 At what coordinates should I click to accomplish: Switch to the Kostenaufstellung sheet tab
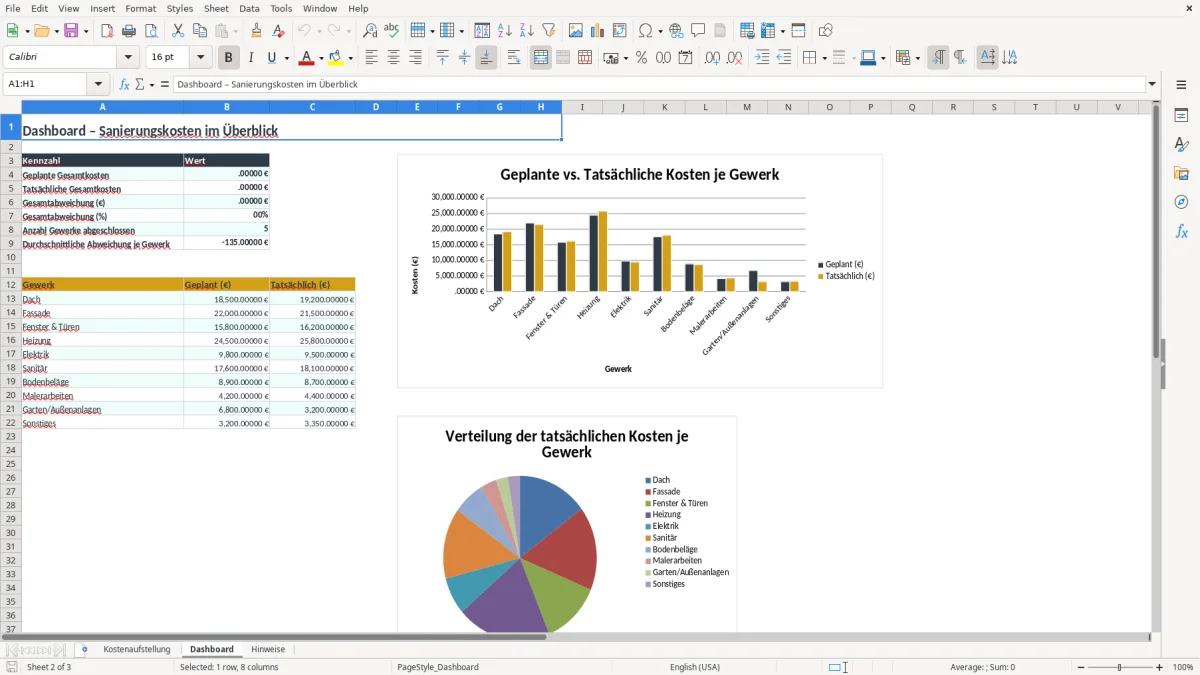click(x=137, y=649)
